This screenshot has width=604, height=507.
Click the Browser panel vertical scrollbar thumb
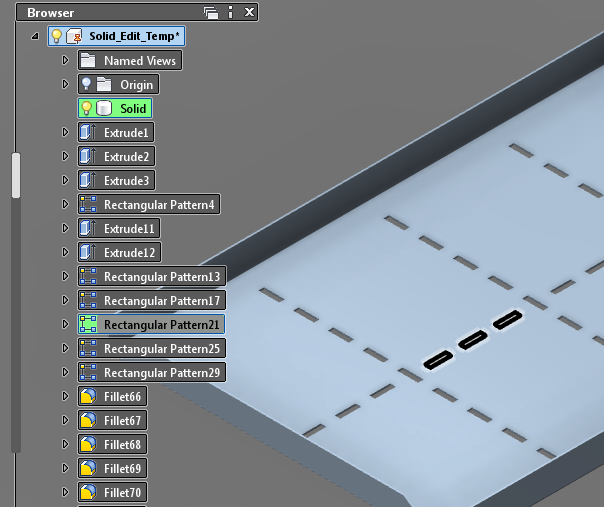click(x=15, y=175)
